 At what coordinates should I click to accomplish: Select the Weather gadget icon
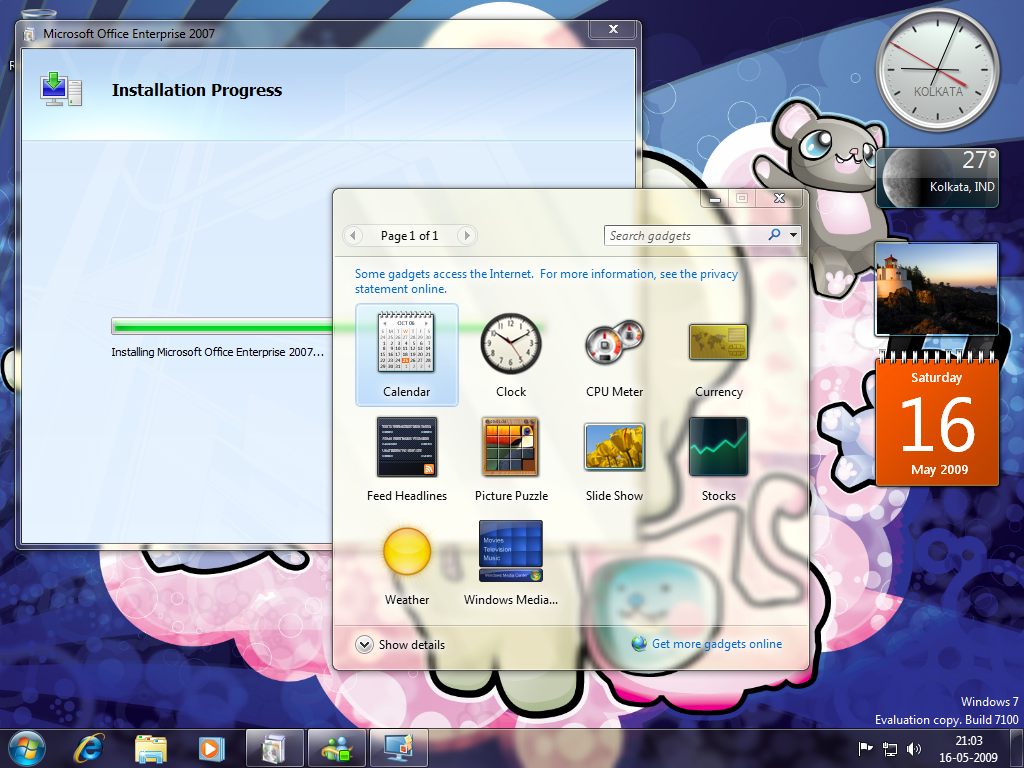(406, 551)
